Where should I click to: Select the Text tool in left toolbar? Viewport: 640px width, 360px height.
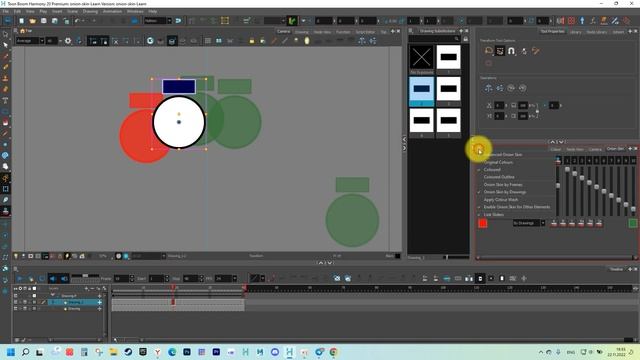[x=5, y=100]
